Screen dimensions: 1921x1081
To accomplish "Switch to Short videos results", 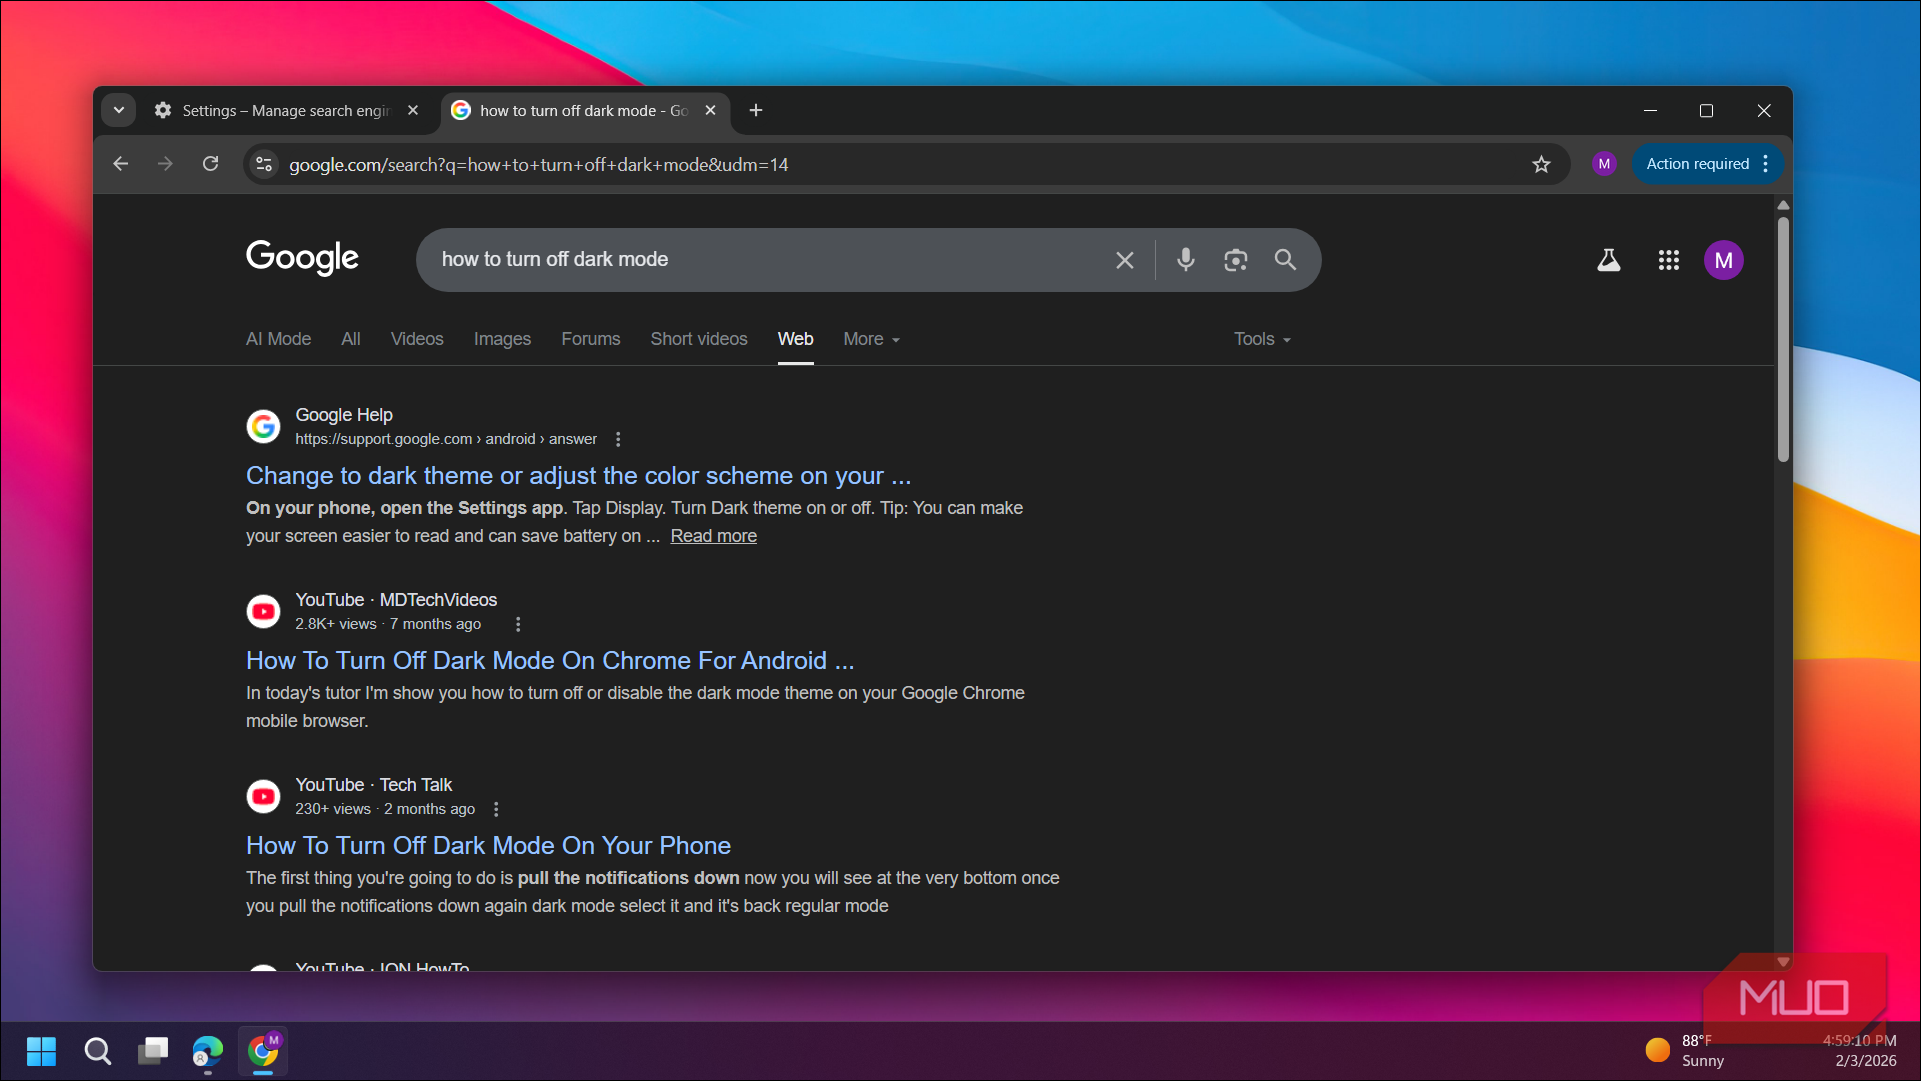I will [699, 339].
